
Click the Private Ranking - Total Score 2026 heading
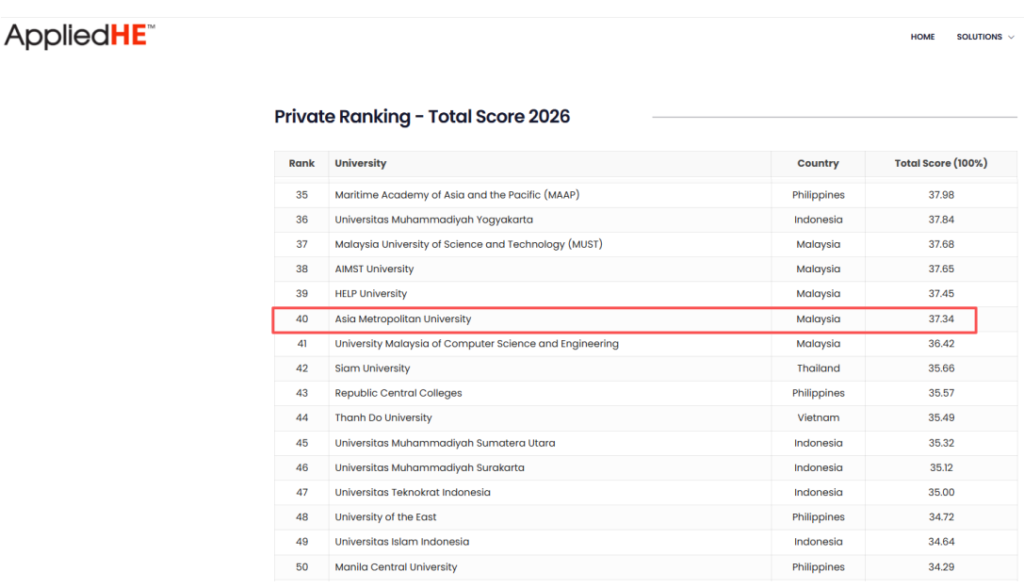click(x=422, y=117)
